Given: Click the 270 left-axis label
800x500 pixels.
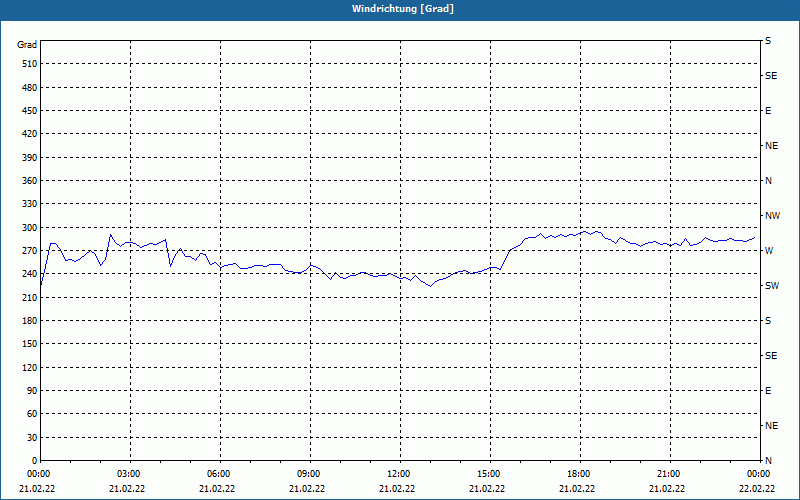Looking at the screenshot, I should point(29,251).
